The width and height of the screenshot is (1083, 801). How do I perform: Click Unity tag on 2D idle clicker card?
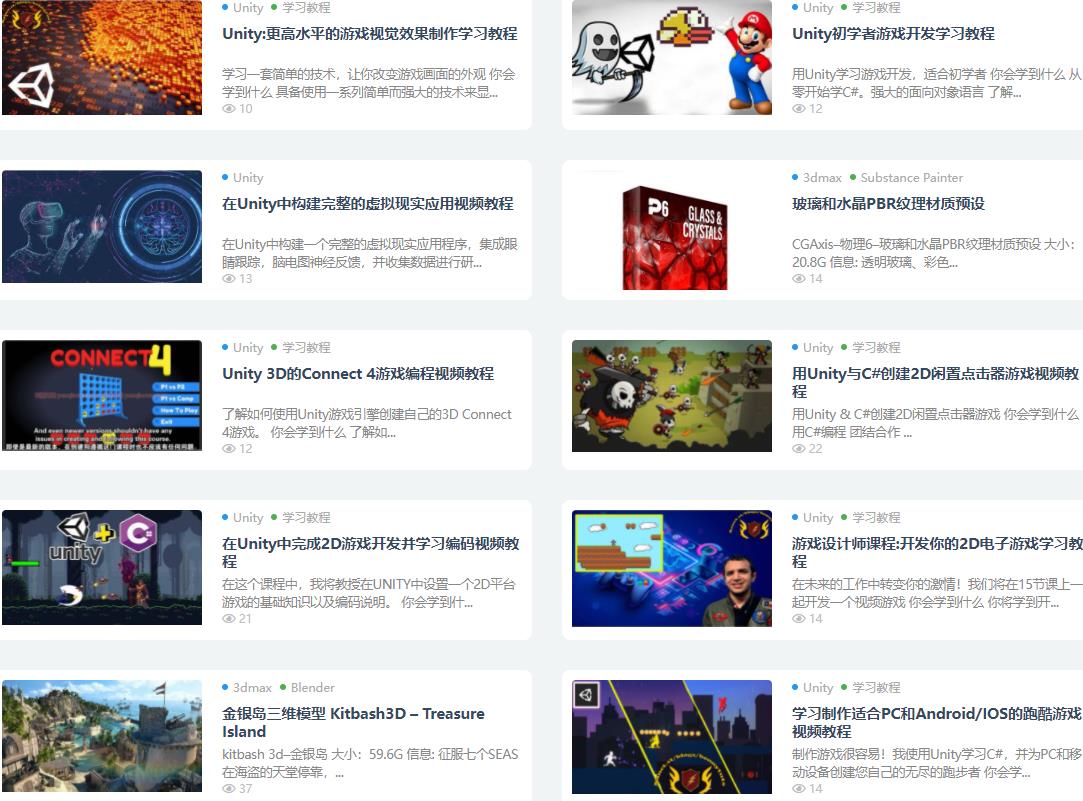(818, 347)
